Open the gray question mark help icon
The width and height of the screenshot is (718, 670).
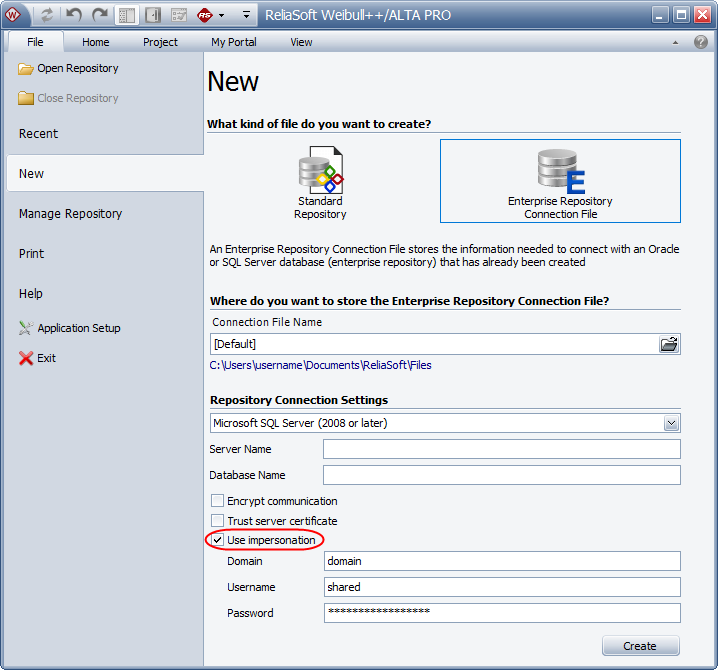point(700,42)
